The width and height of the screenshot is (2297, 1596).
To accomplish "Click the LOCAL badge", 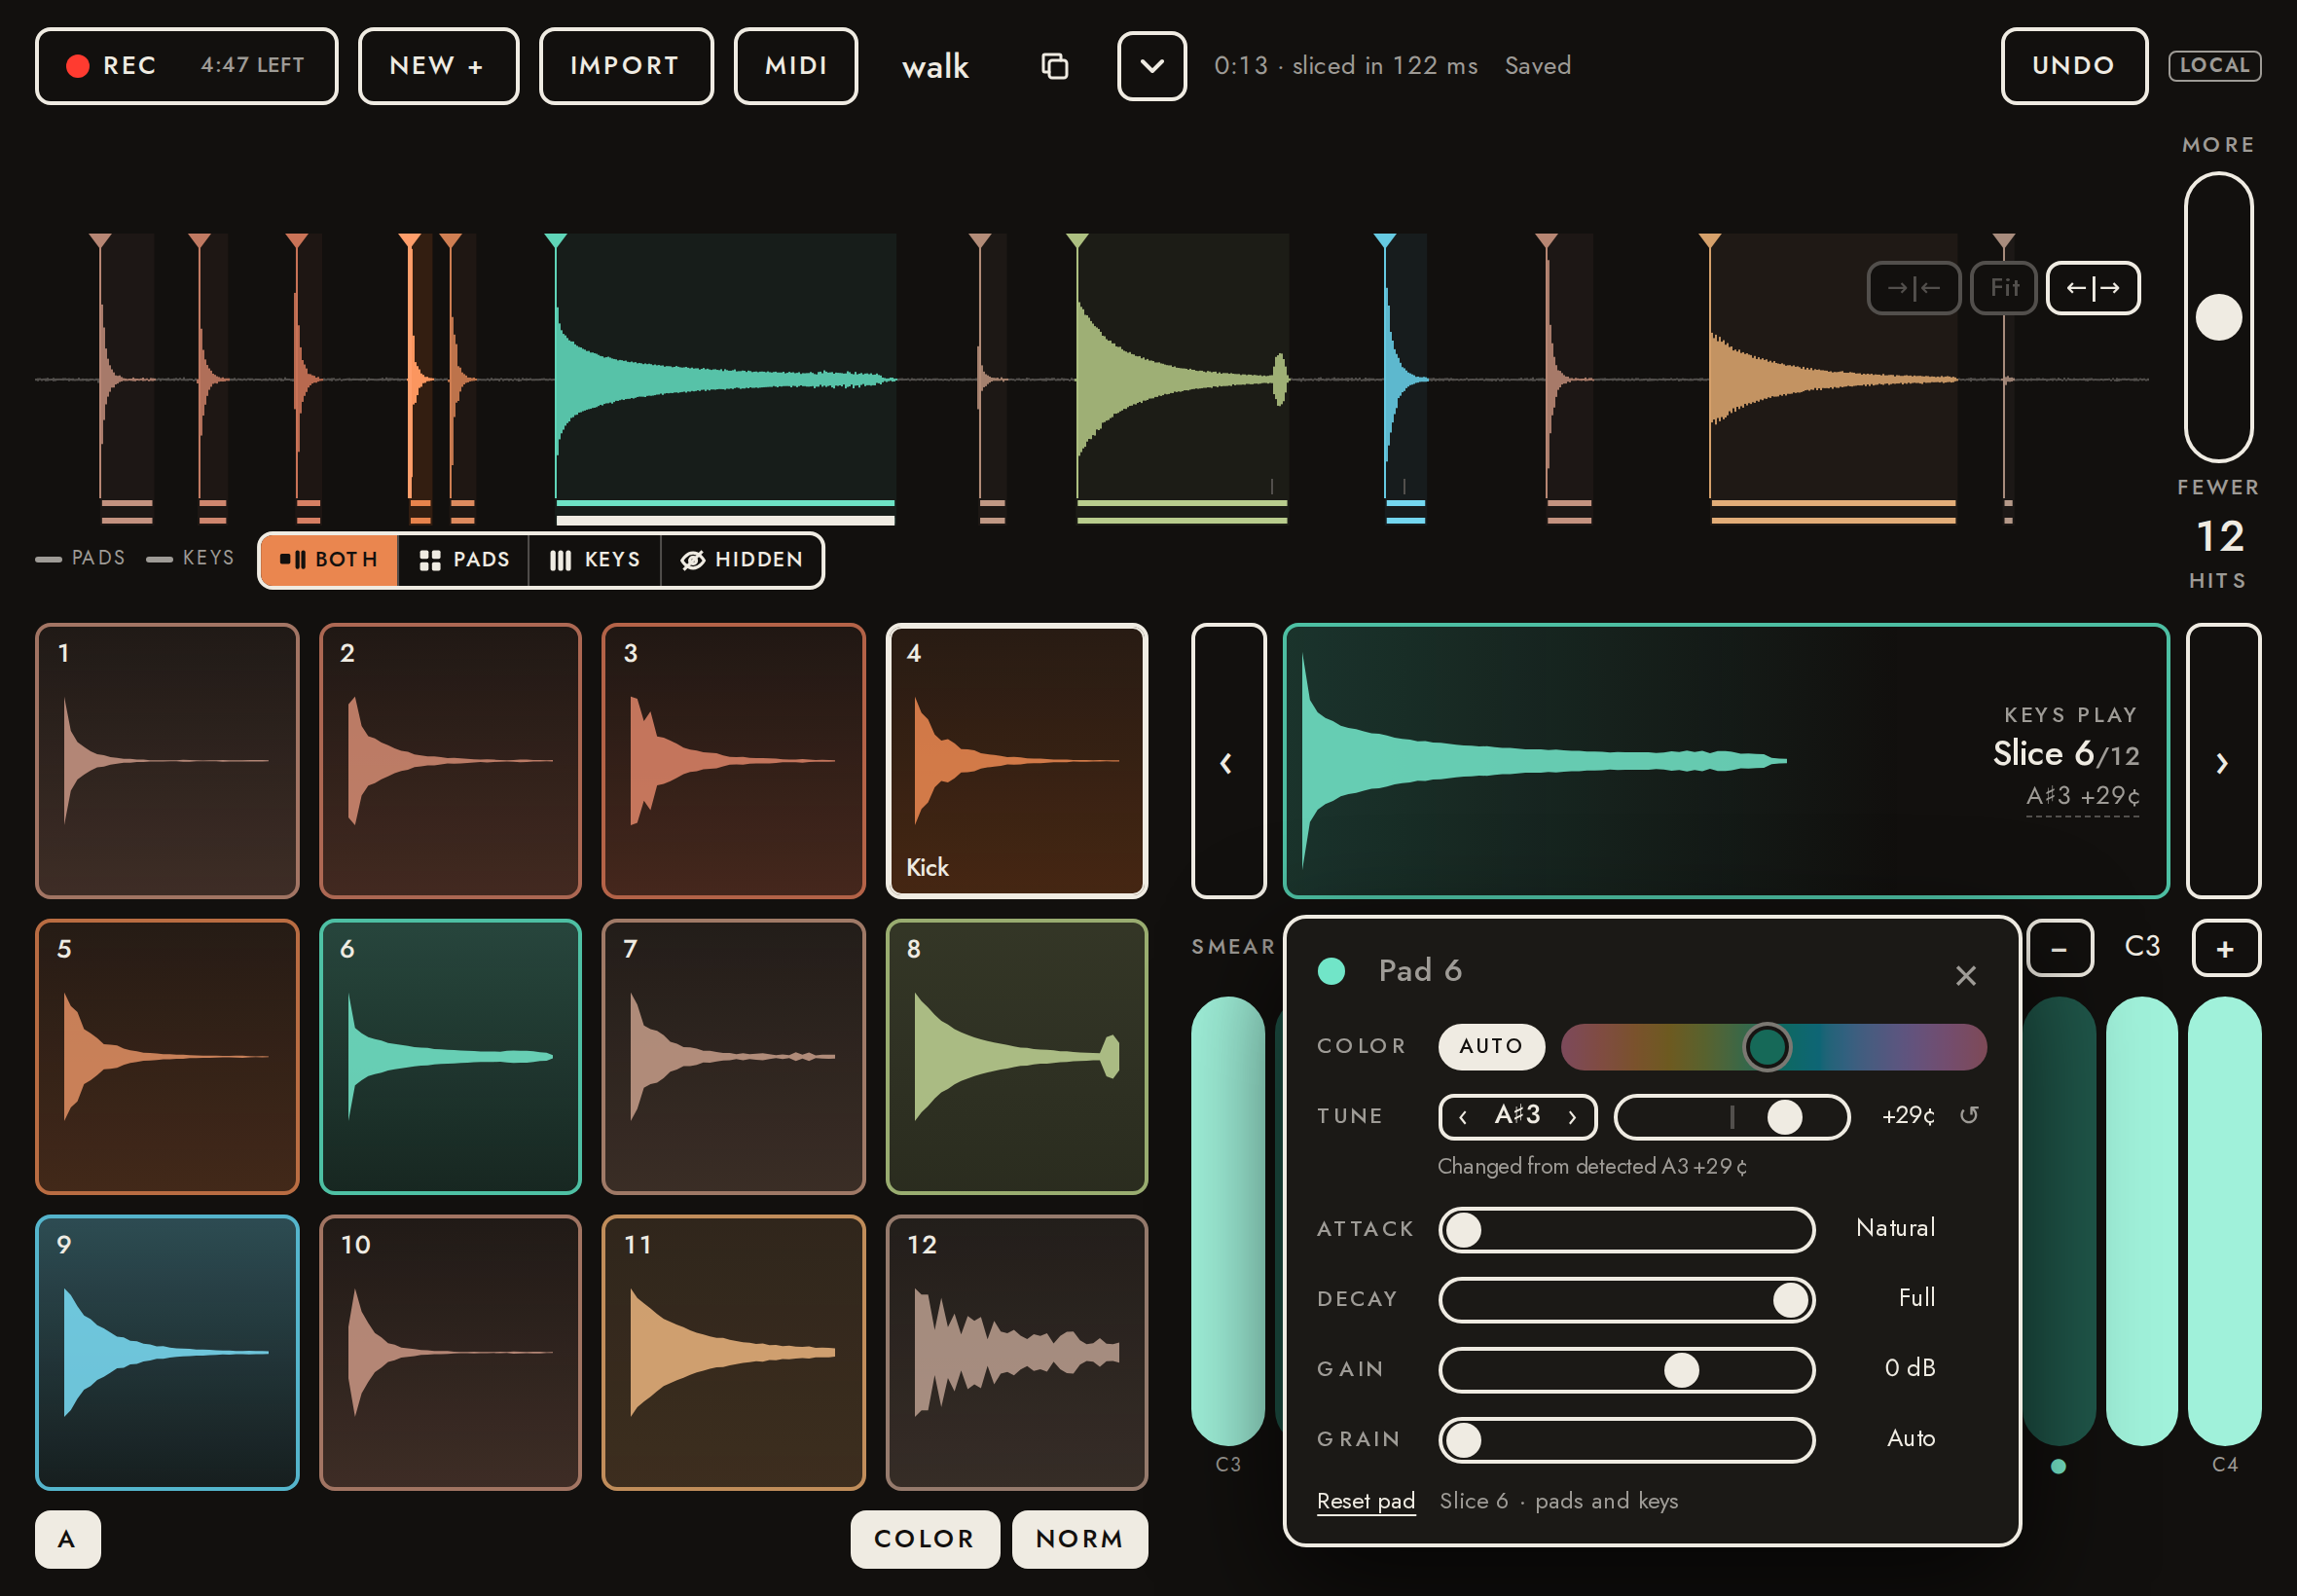I will coord(2214,66).
